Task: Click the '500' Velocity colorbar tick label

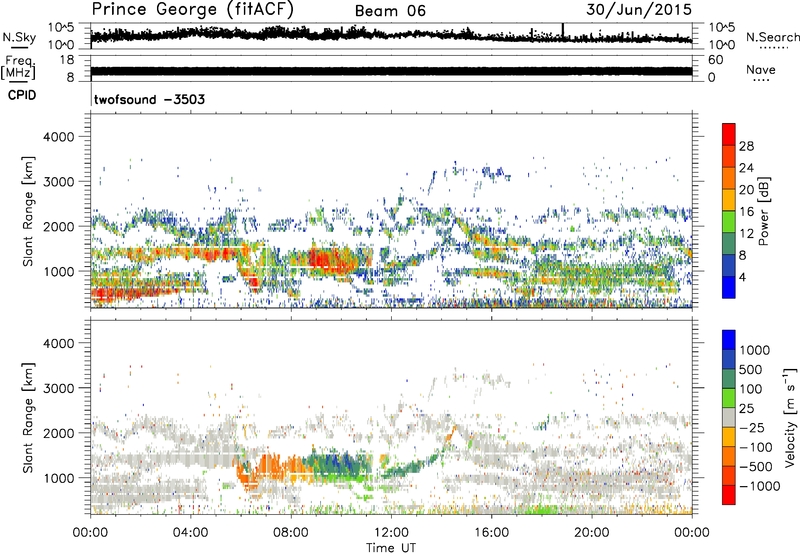Action: point(751,370)
